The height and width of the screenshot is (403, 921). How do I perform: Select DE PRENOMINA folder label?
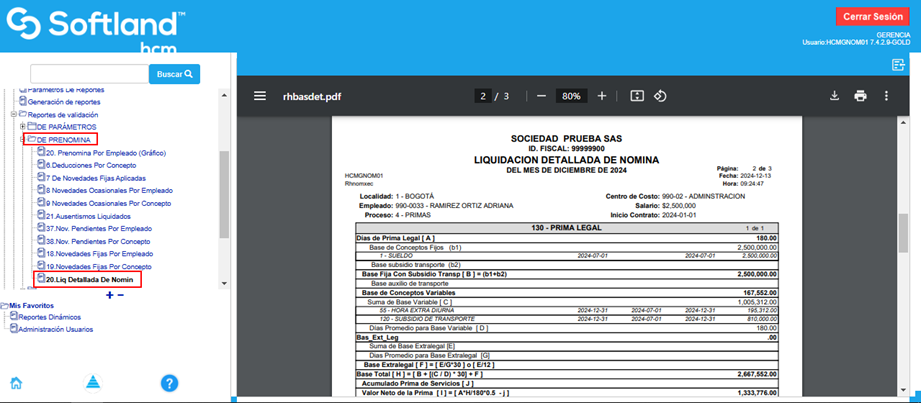click(x=63, y=140)
